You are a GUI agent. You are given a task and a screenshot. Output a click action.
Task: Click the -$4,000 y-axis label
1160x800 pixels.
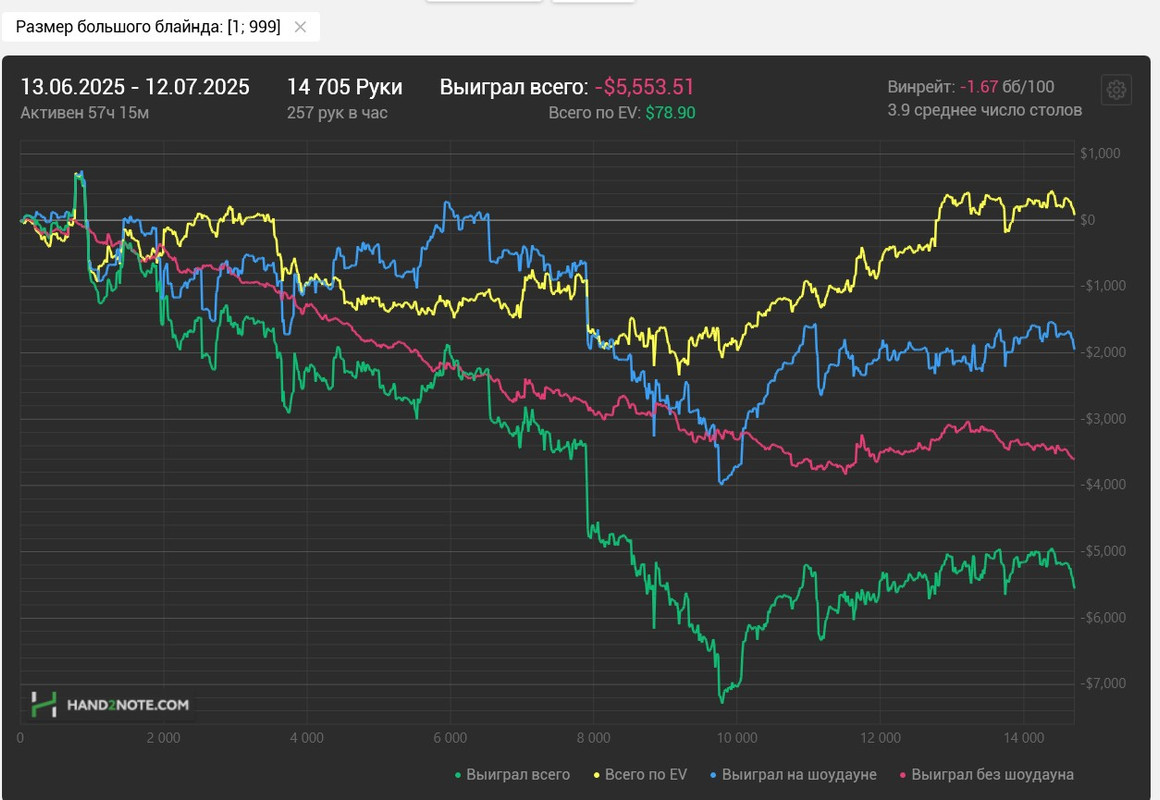point(1103,484)
